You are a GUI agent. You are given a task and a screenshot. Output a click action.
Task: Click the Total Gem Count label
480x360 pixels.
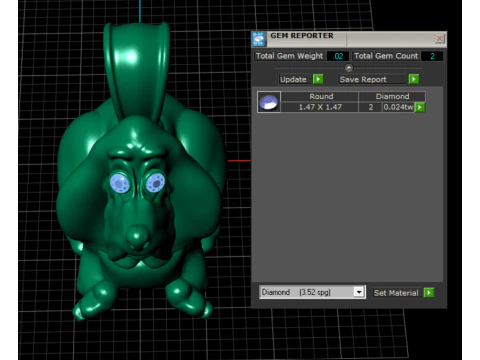(386, 56)
